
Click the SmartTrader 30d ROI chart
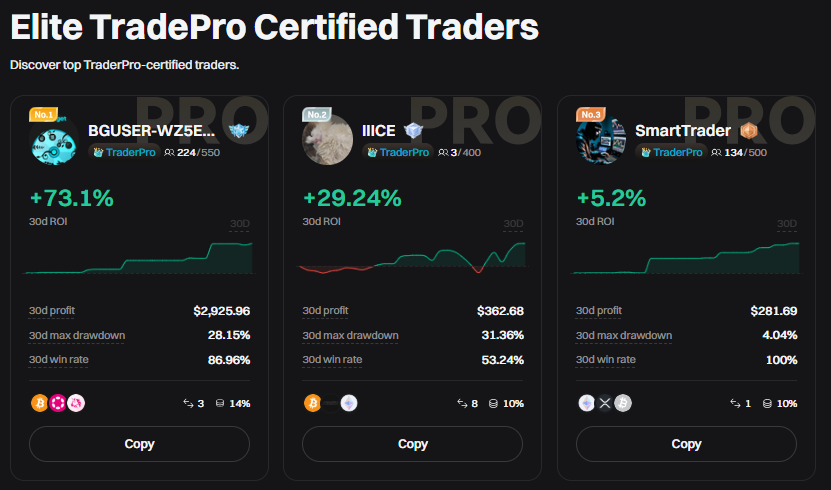tap(686, 258)
